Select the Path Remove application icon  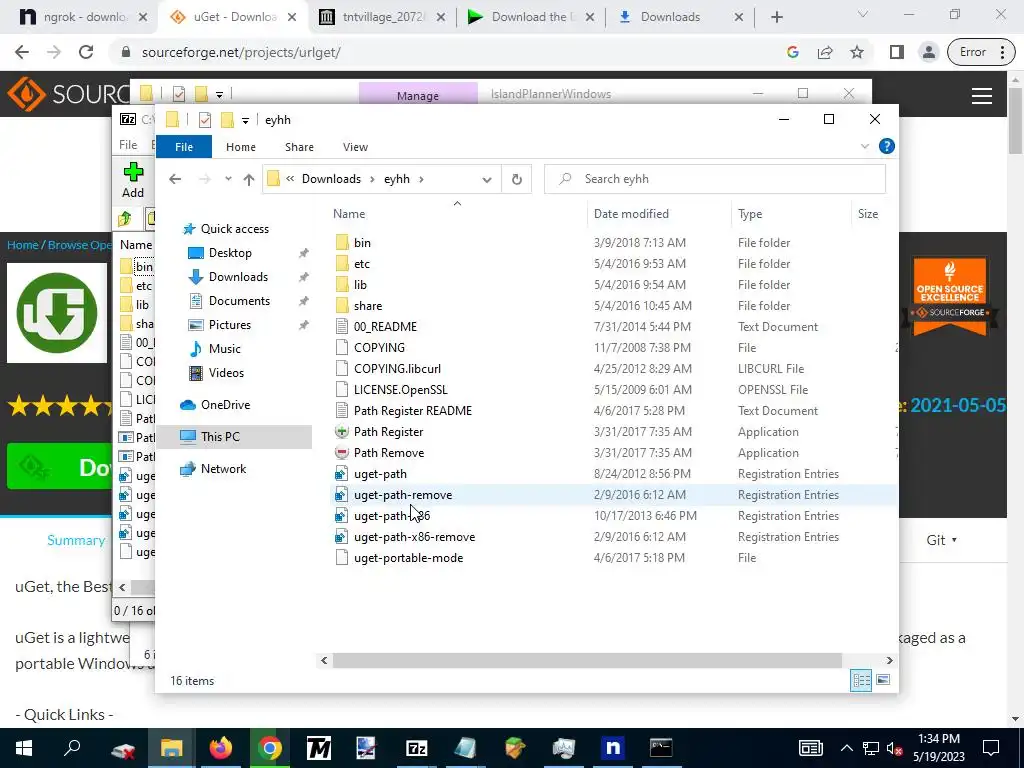pos(342,453)
